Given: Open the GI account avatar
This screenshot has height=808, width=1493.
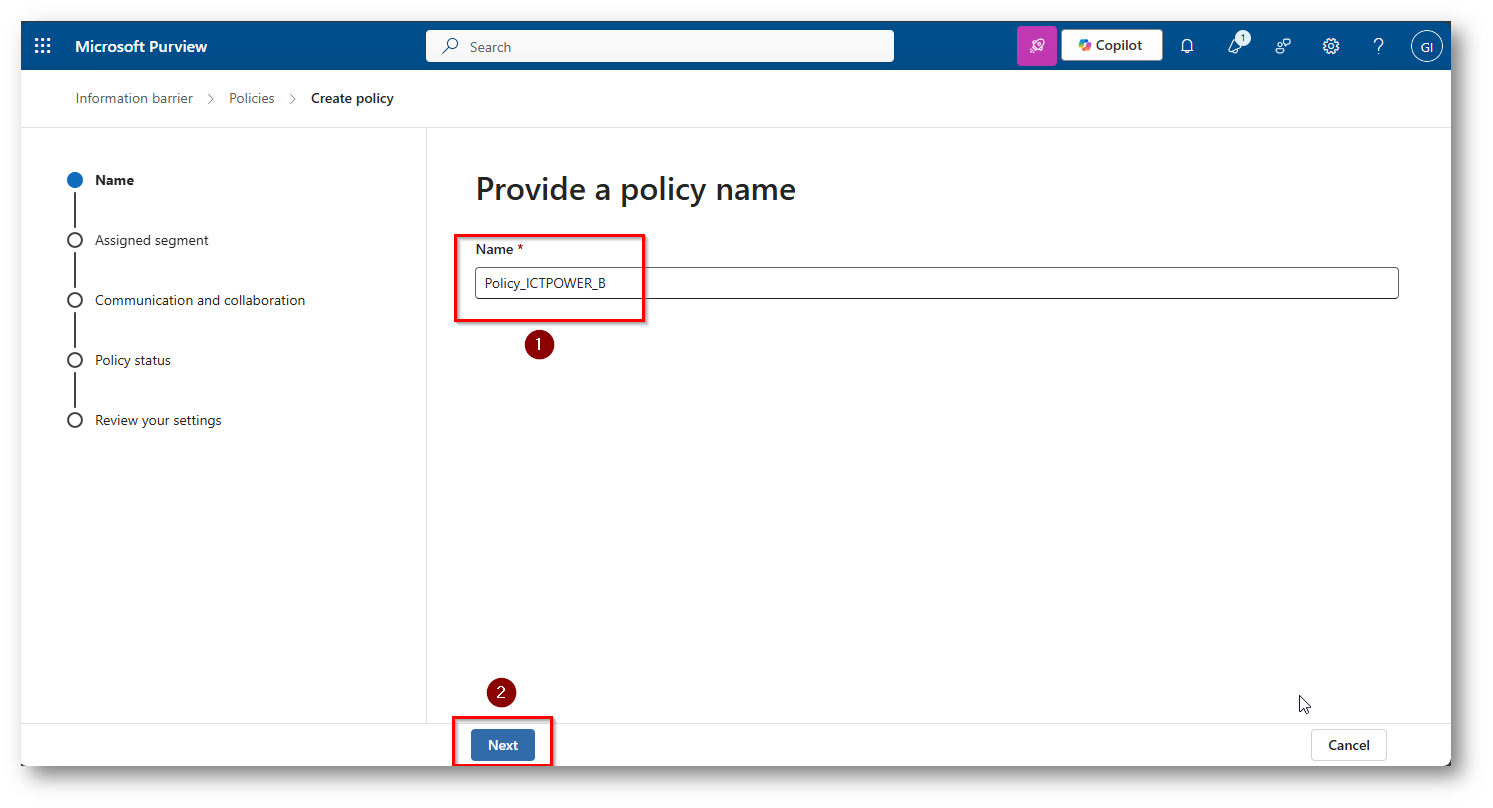Looking at the screenshot, I should (x=1427, y=46).
